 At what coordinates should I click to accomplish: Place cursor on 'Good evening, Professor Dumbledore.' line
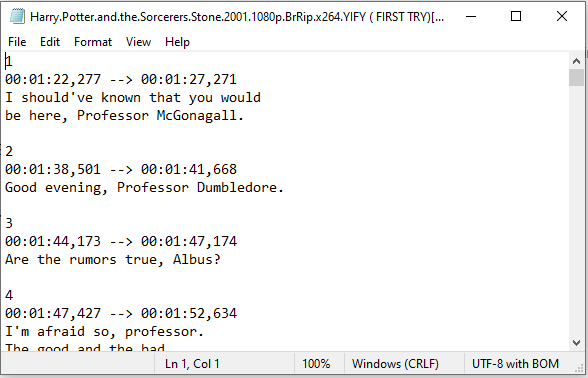pyautogui.click(x=144, y=188)
